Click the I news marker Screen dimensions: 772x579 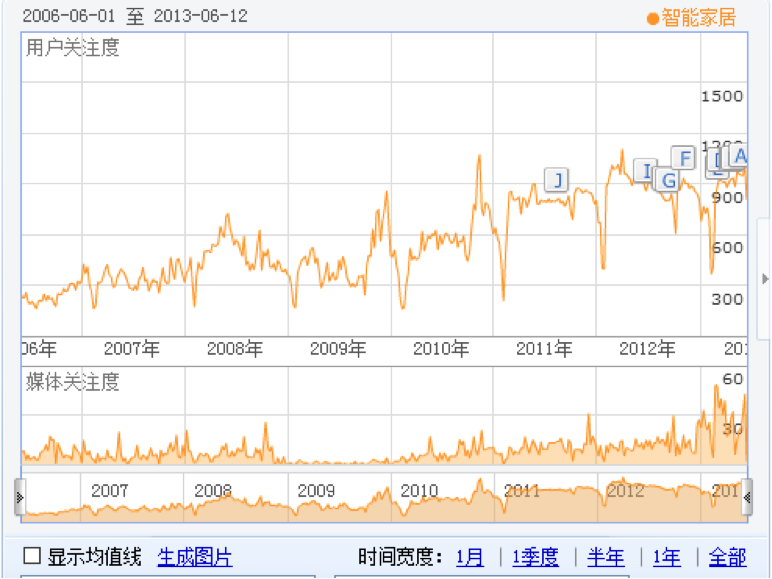coord(646,172)
